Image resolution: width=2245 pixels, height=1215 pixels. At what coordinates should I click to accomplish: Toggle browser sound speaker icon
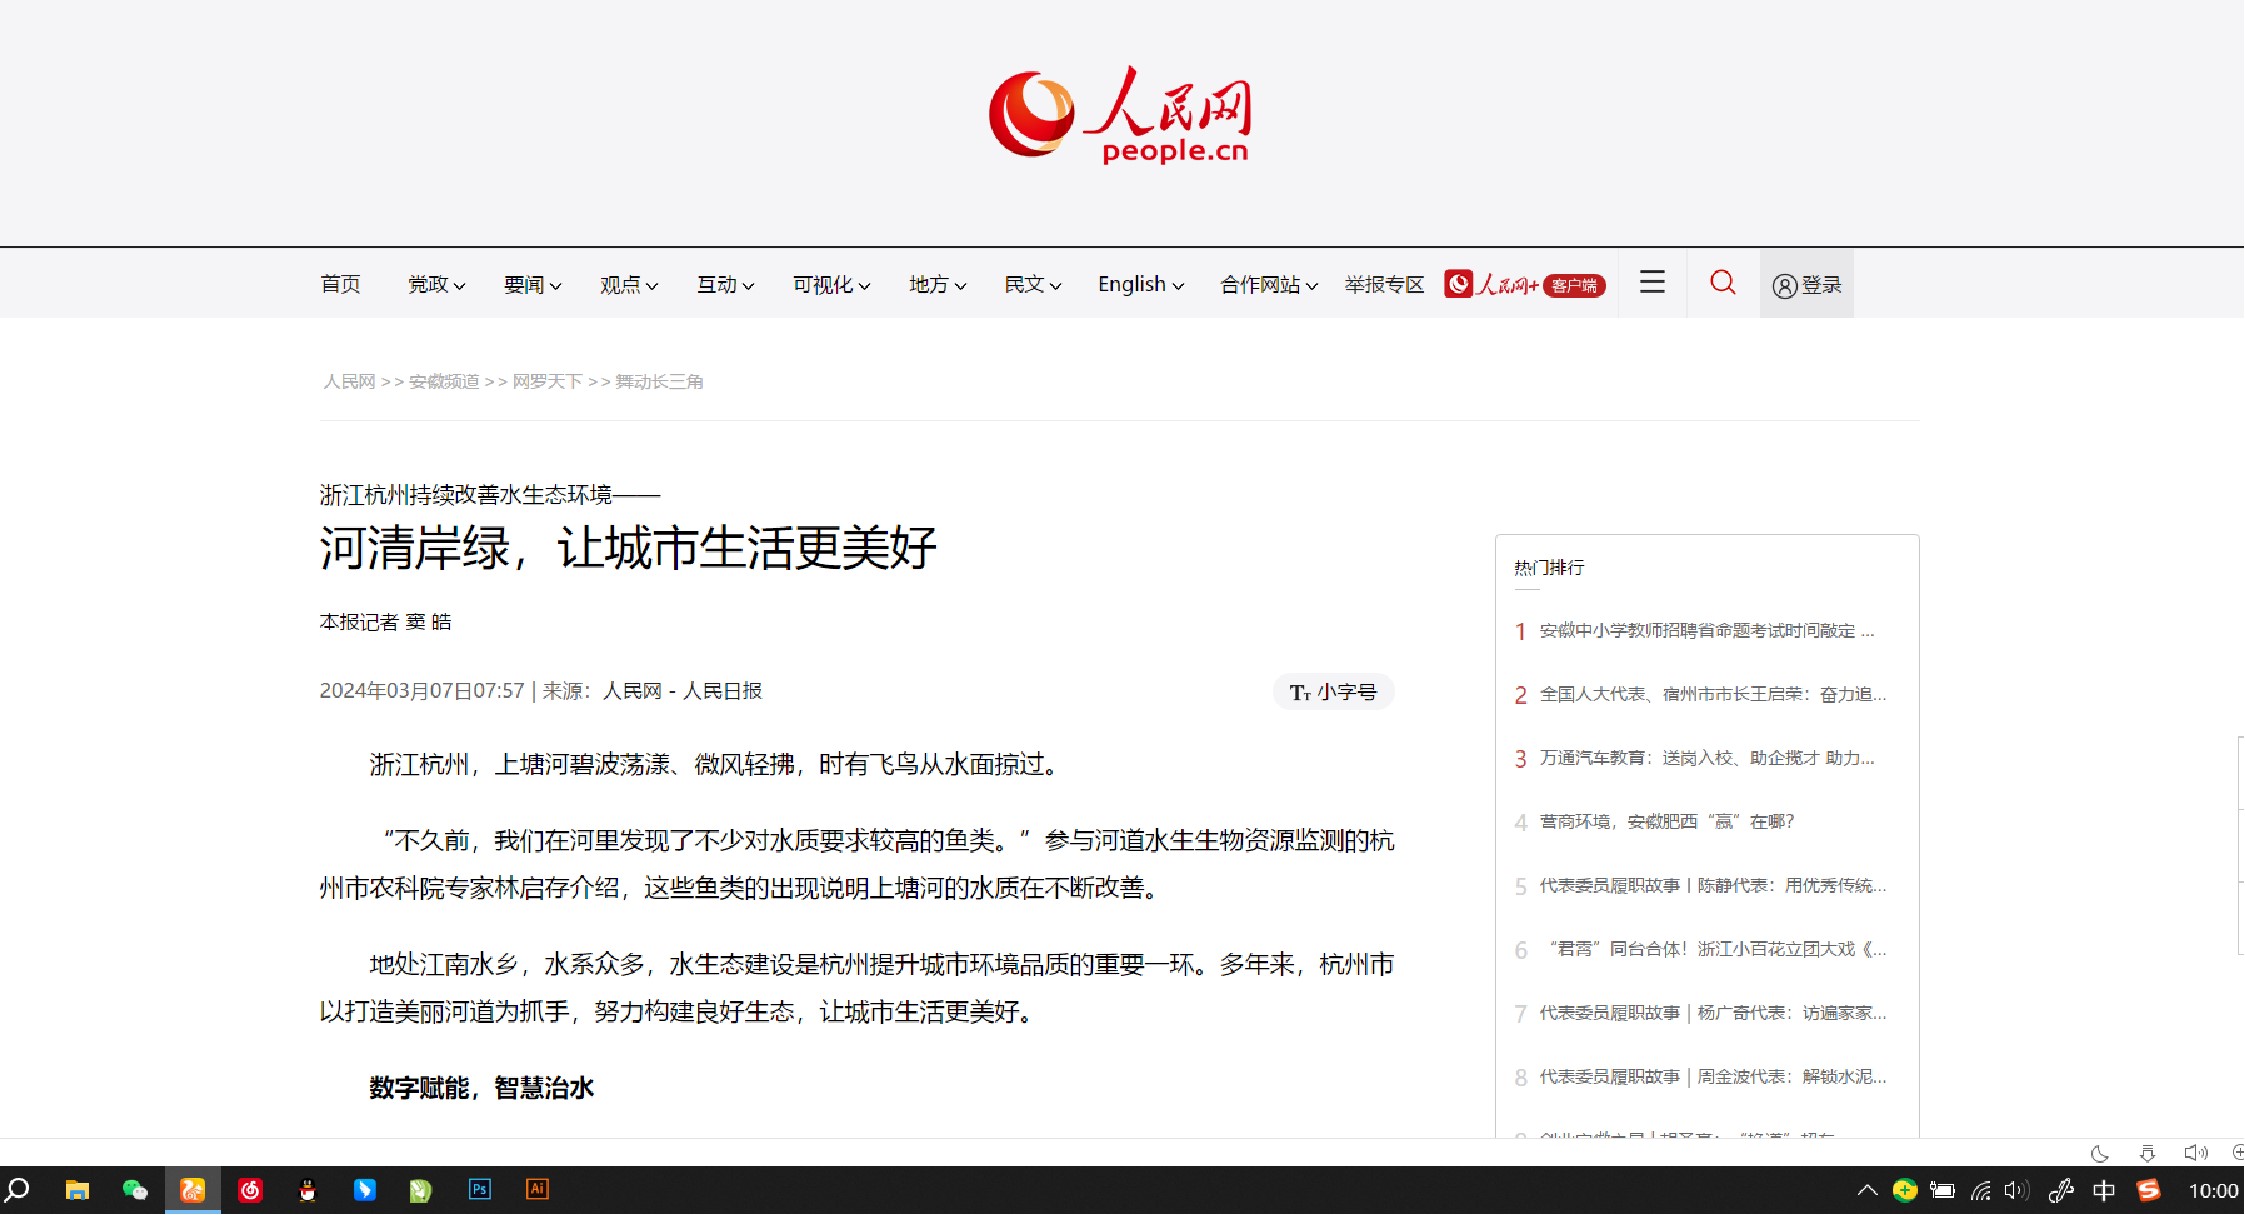pyautogui.click(x=2194, y=1154)
